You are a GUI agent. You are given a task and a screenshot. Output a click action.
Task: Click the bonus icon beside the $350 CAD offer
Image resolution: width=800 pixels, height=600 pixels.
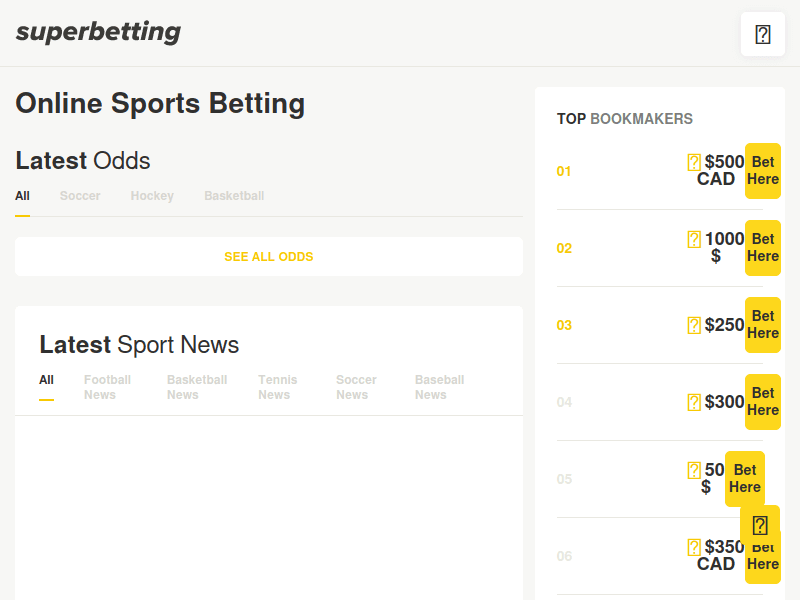694,547
